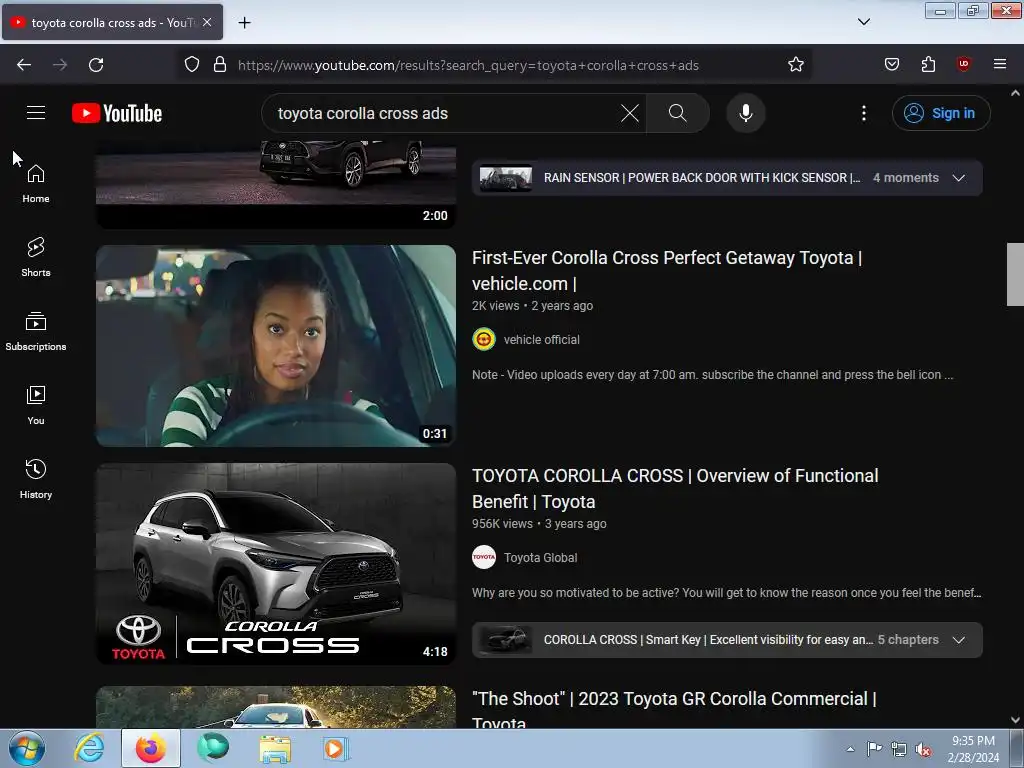Click the vertical scrollbar thumb

tap(1015, 274)
